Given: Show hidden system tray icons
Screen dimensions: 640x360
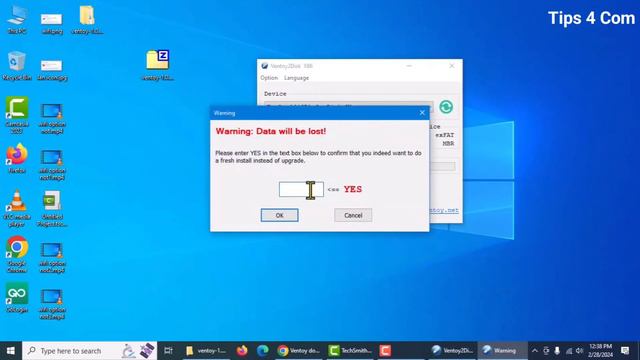Looking at the screenshot, I should 535,351.
